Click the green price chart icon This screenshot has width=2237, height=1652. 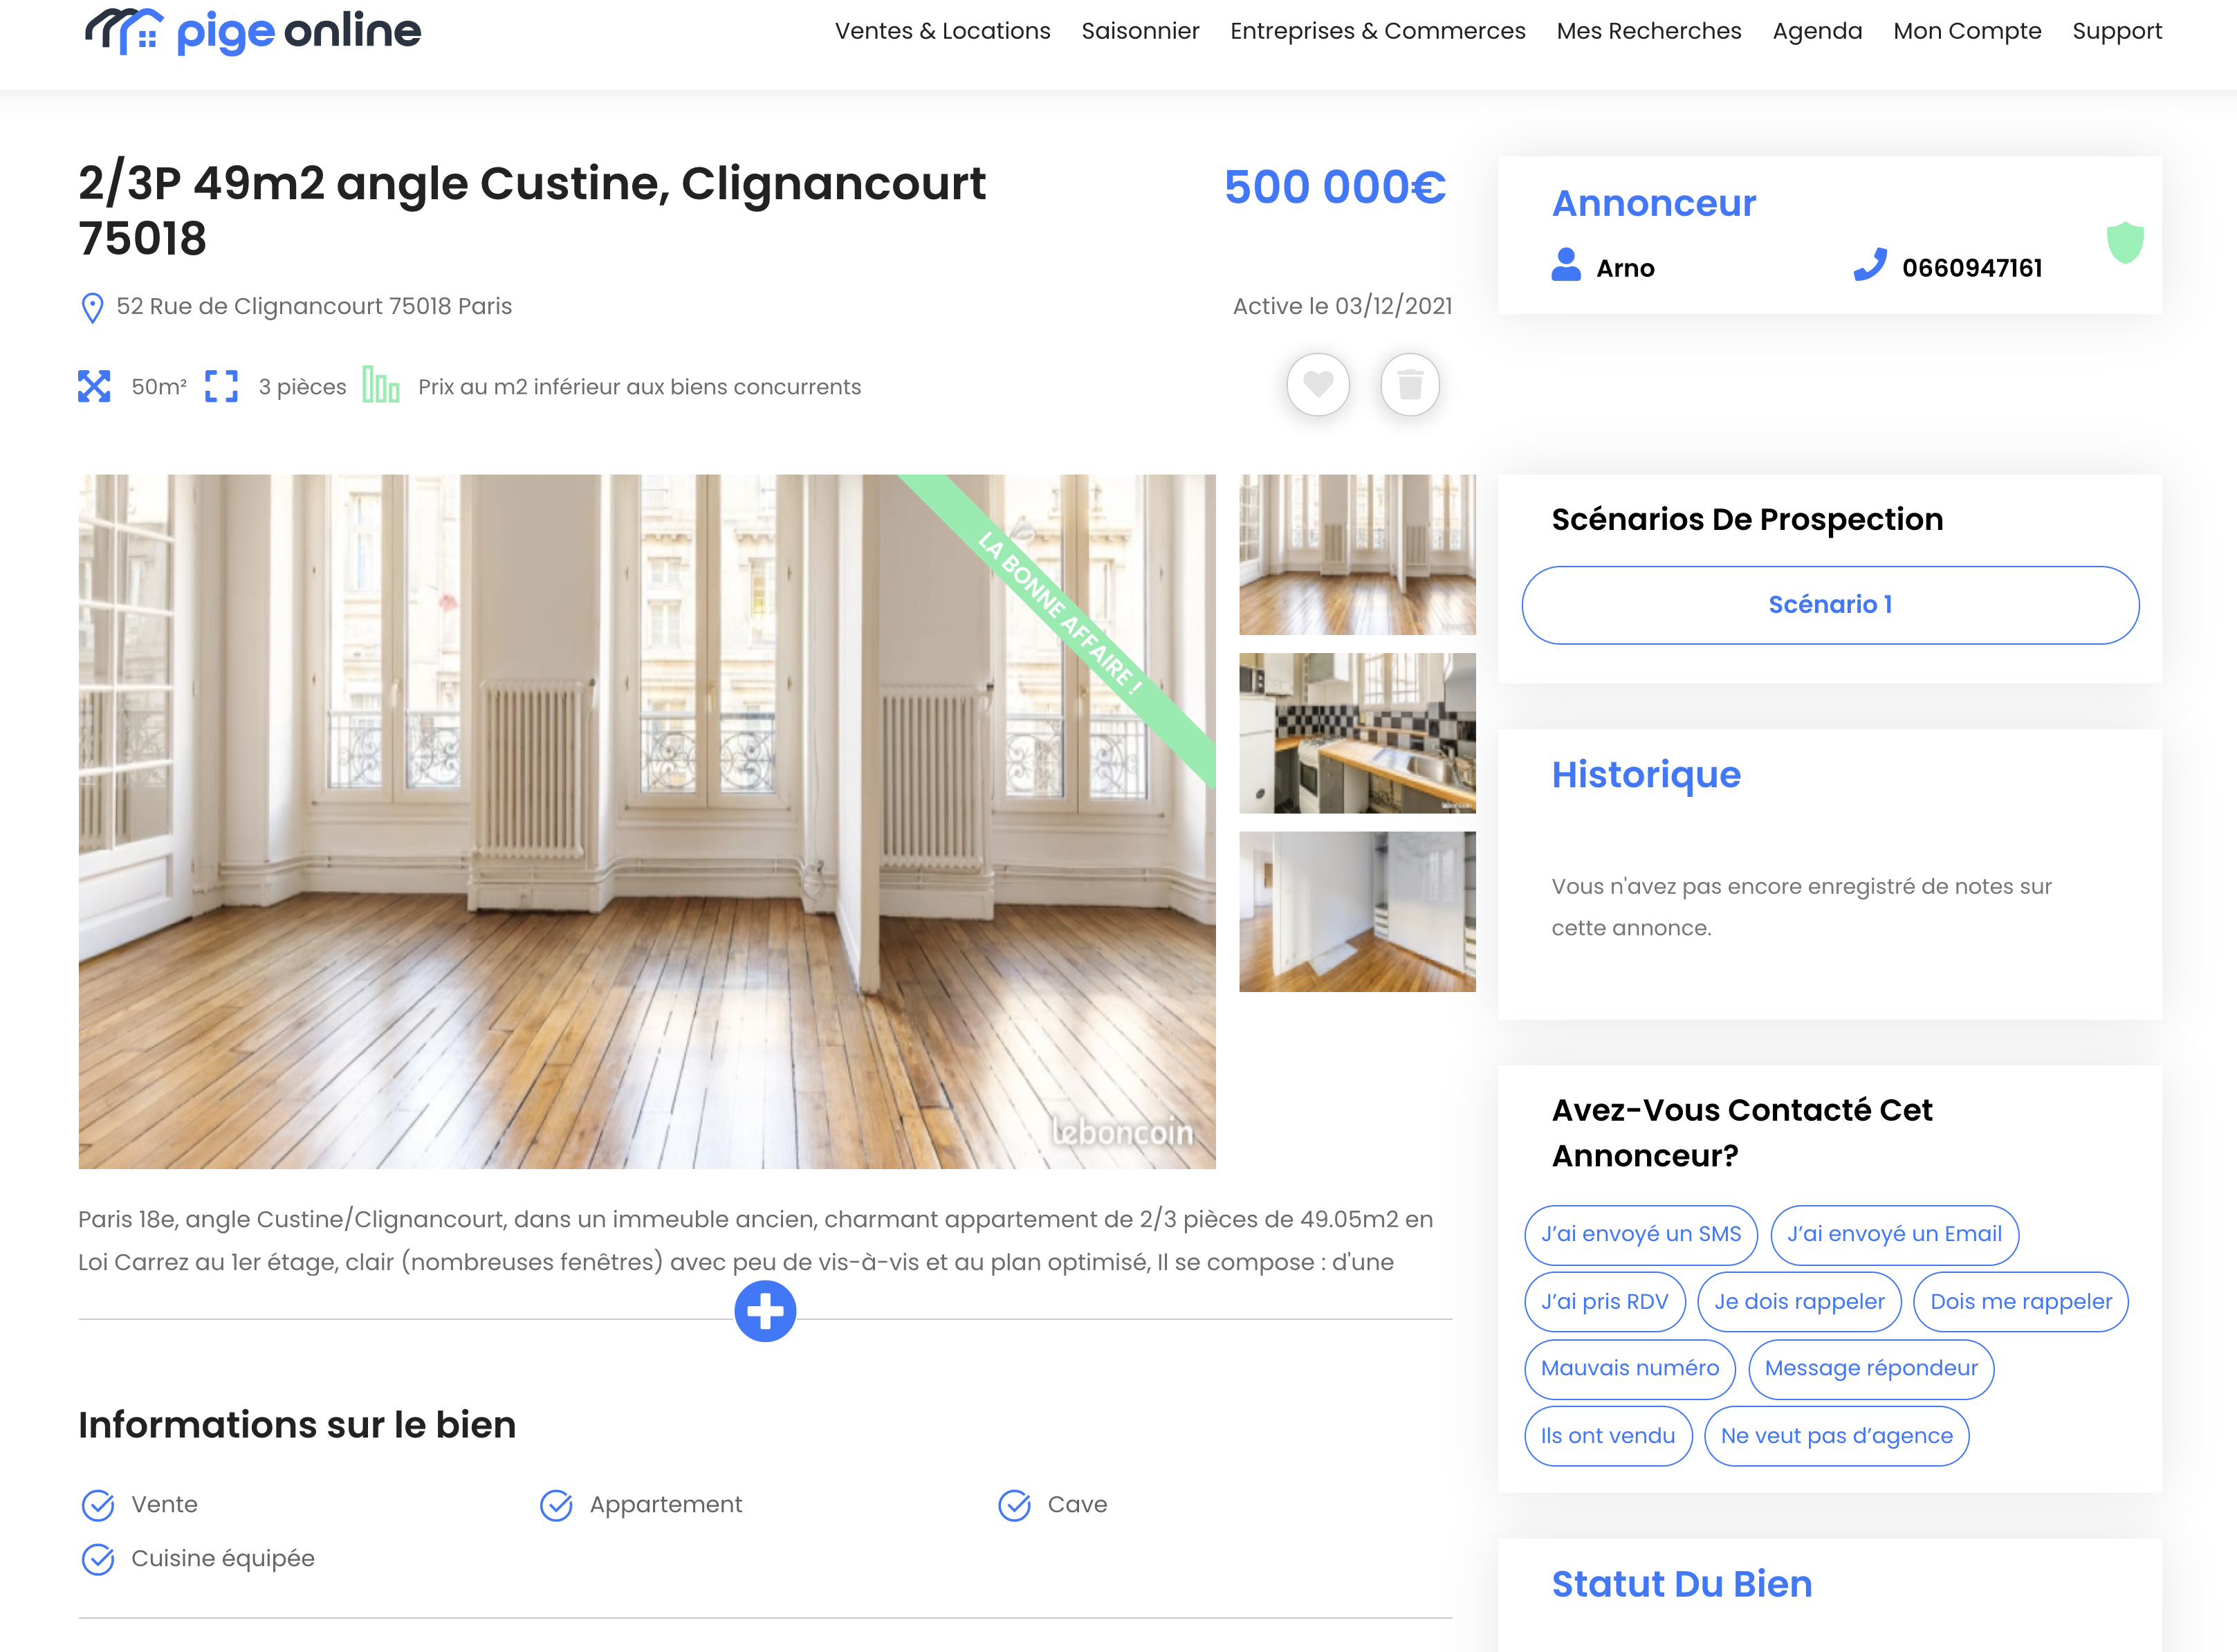pyautogui.click(x=380, y=385)
